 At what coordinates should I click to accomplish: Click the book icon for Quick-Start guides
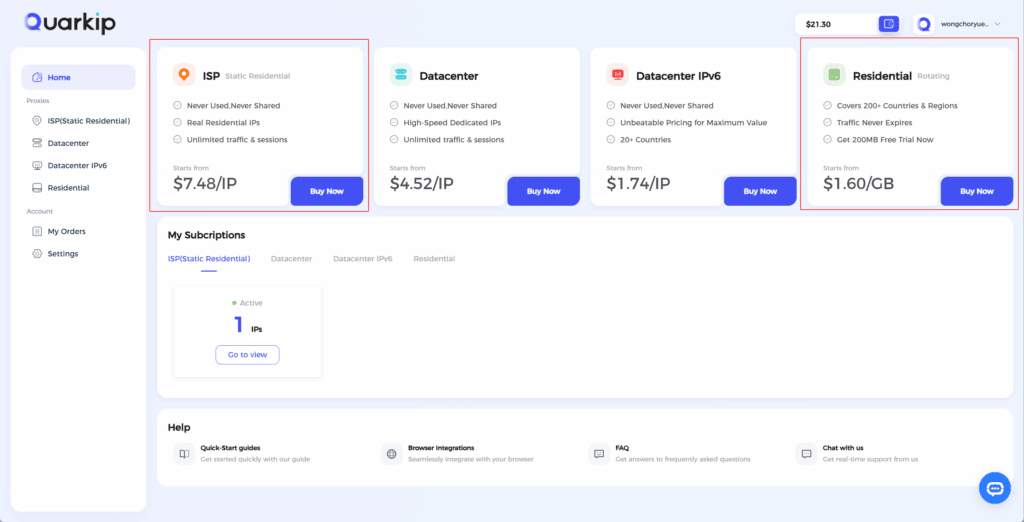pos(184,453)
